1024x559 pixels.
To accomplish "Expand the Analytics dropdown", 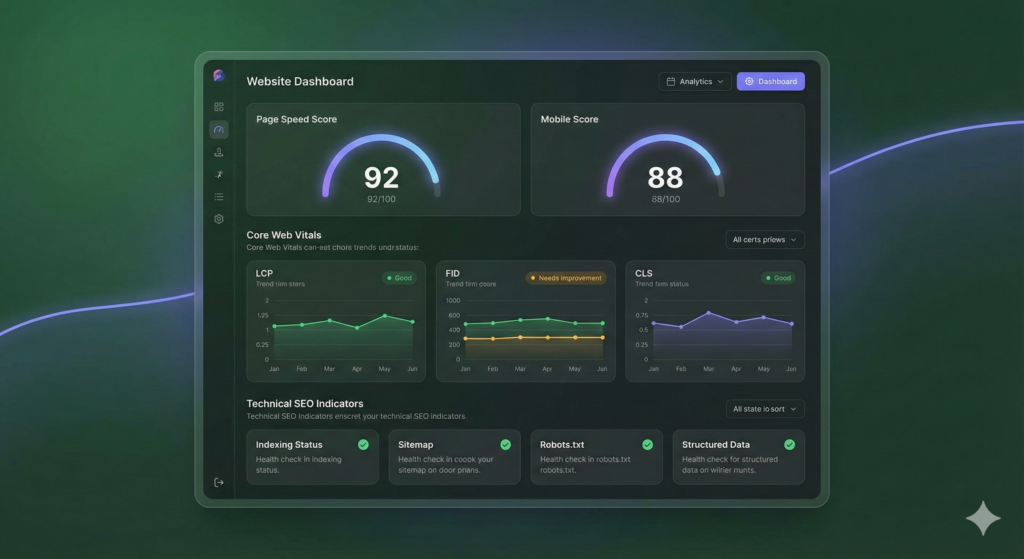I will (x=695, y=82).
